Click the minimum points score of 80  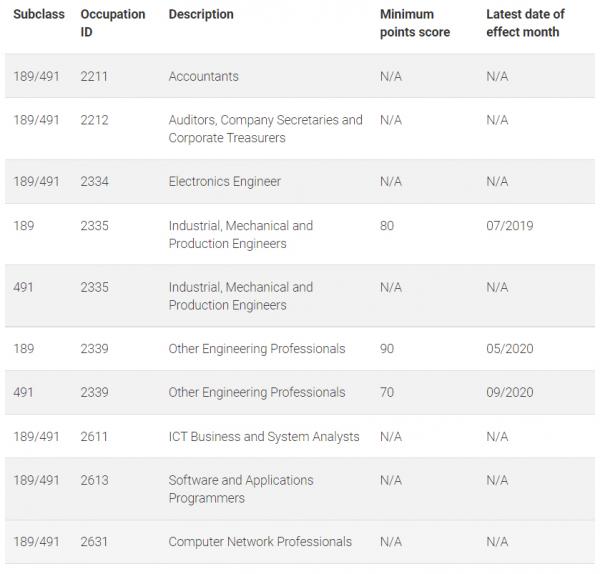387,226
